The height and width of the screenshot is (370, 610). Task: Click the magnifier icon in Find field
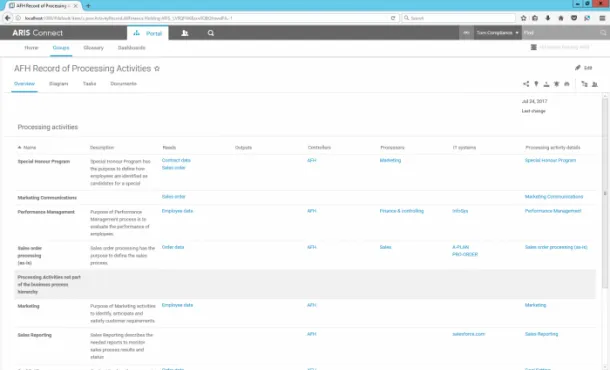[603, 33]
